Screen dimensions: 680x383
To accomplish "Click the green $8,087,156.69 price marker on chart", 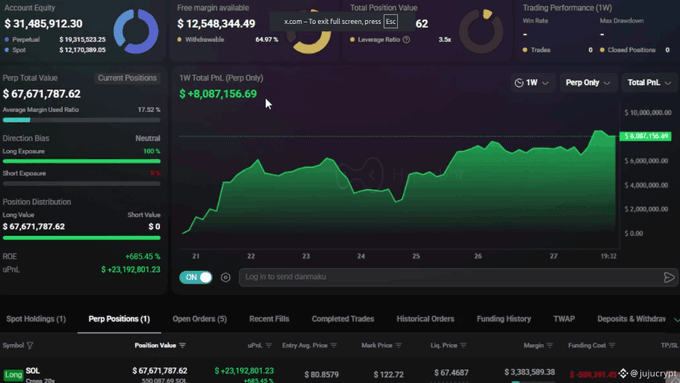I will [x=645, y=136].
